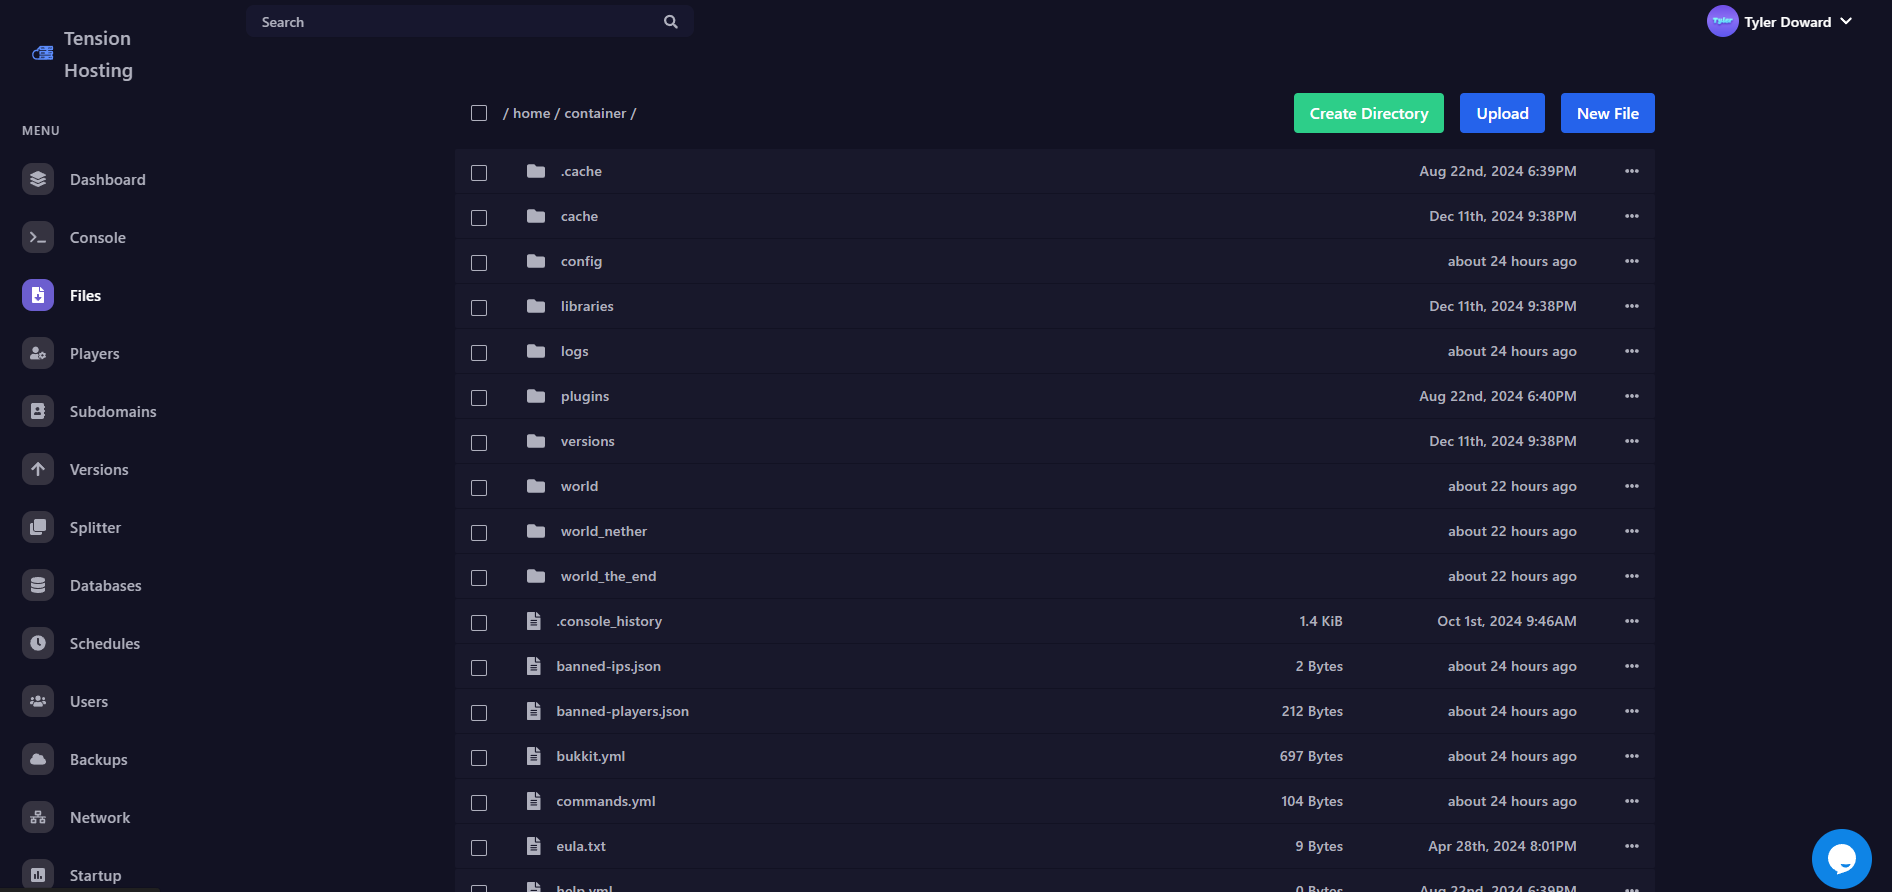Expand the Tyler Doward account menu arrow
Image resolution: width=1892 pixels, height=892 pixels.
(1846, 21)
